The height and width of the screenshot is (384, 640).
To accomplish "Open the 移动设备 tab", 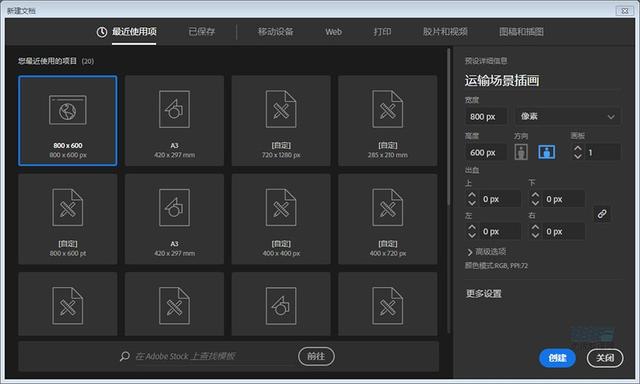I will pos(276,32).
